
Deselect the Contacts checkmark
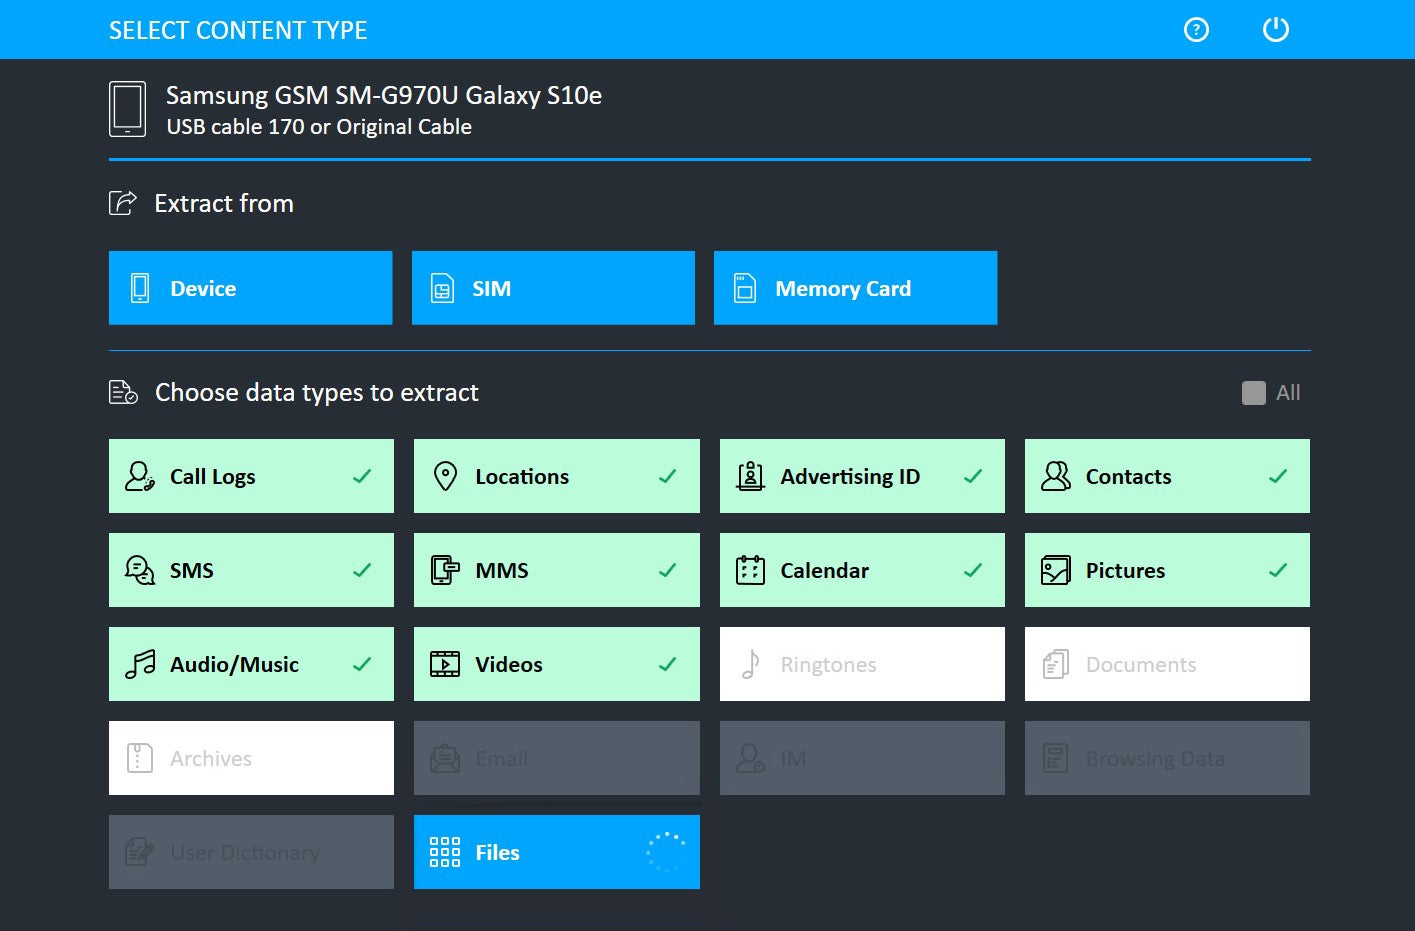(1277, 476)
